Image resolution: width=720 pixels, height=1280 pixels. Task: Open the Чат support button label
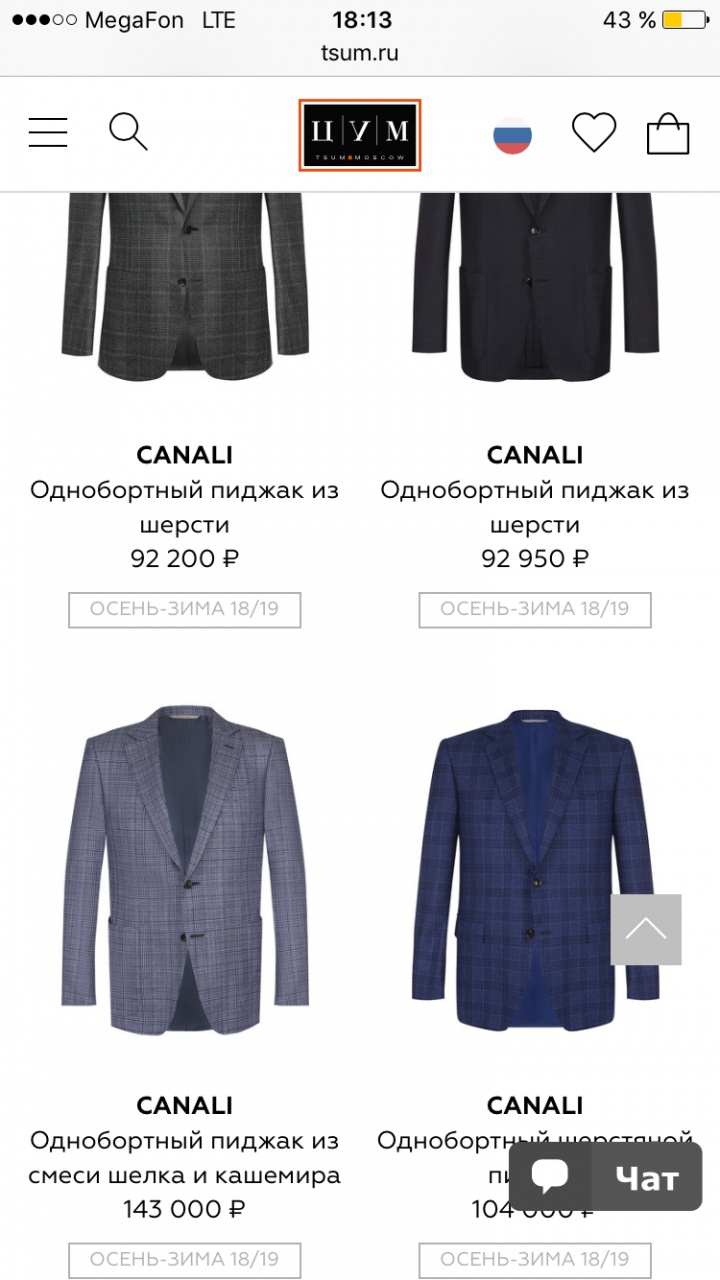tap(646, 1180)
